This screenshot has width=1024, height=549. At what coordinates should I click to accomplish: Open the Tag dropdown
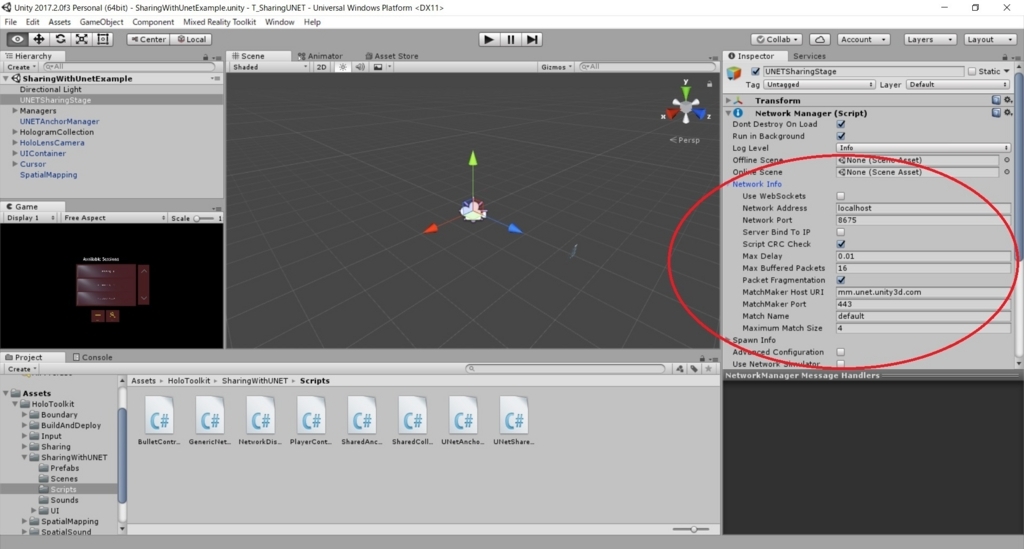(819, 84)
